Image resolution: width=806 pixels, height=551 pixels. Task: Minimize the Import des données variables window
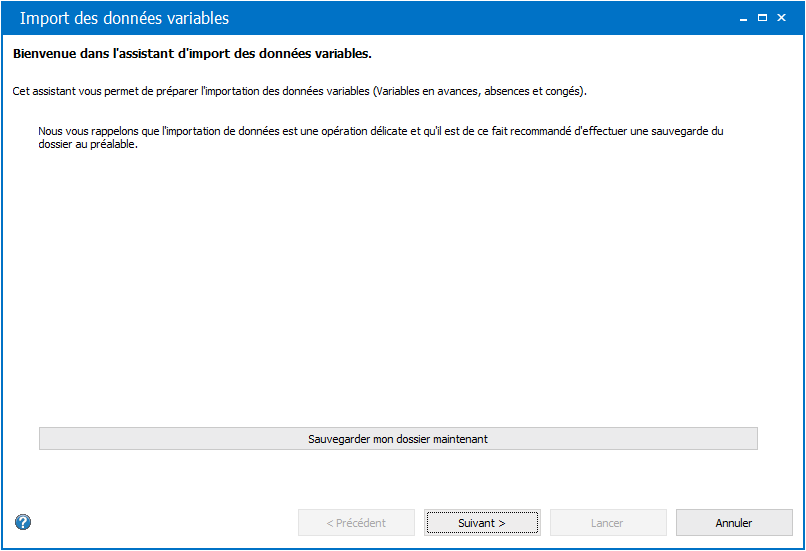point(743,18)
